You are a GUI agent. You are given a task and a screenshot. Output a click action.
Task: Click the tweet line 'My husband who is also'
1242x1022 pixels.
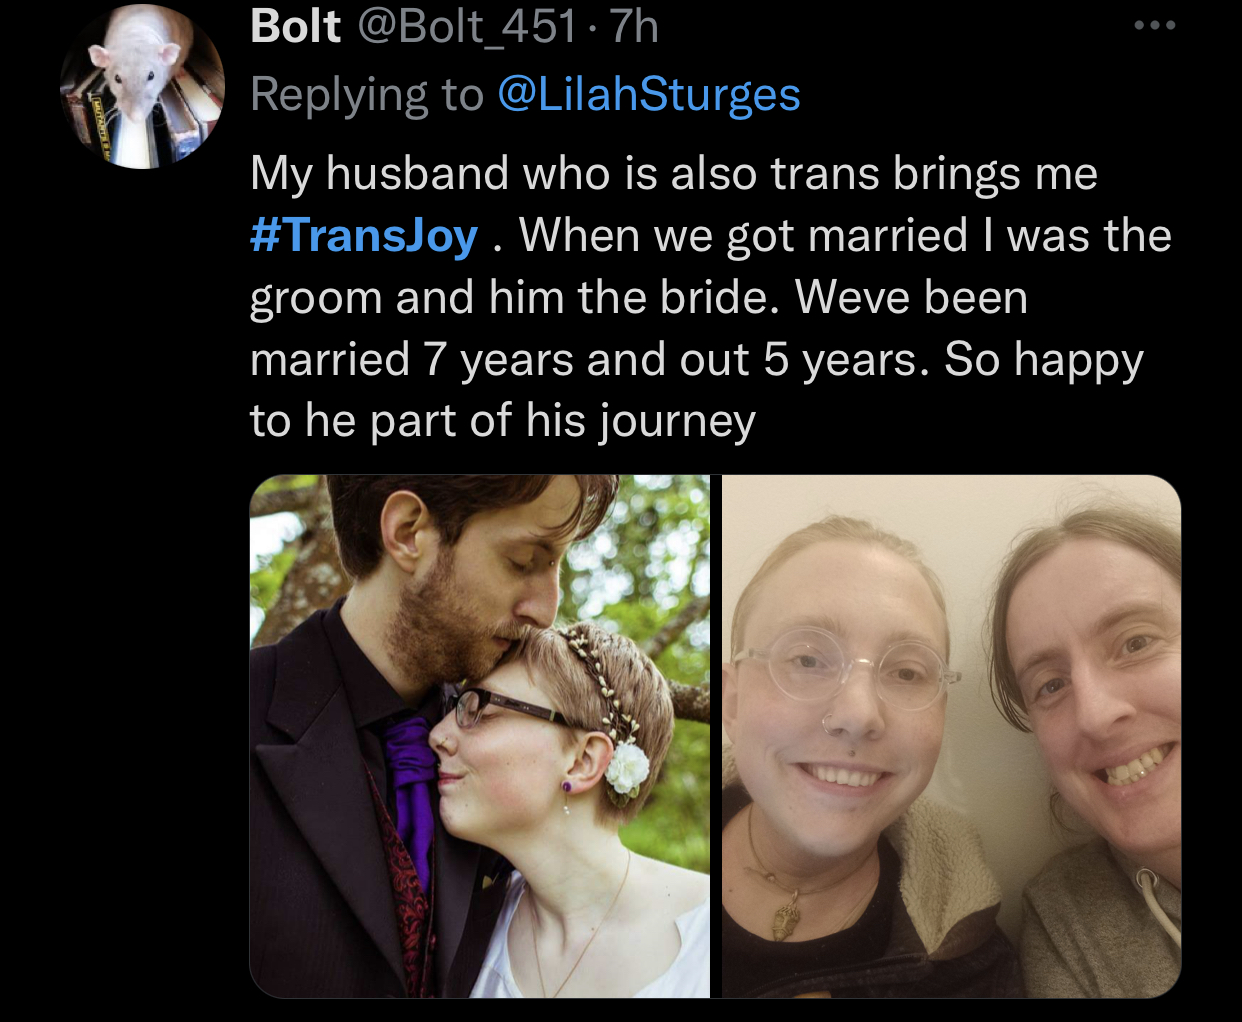pyautogui.click(x=674, y=174)
